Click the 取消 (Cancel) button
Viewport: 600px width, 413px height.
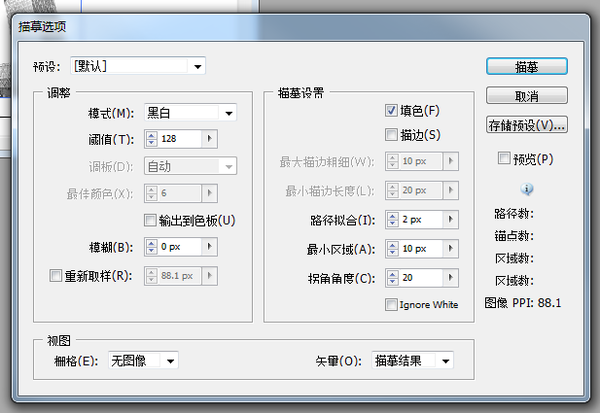point(527,96)
